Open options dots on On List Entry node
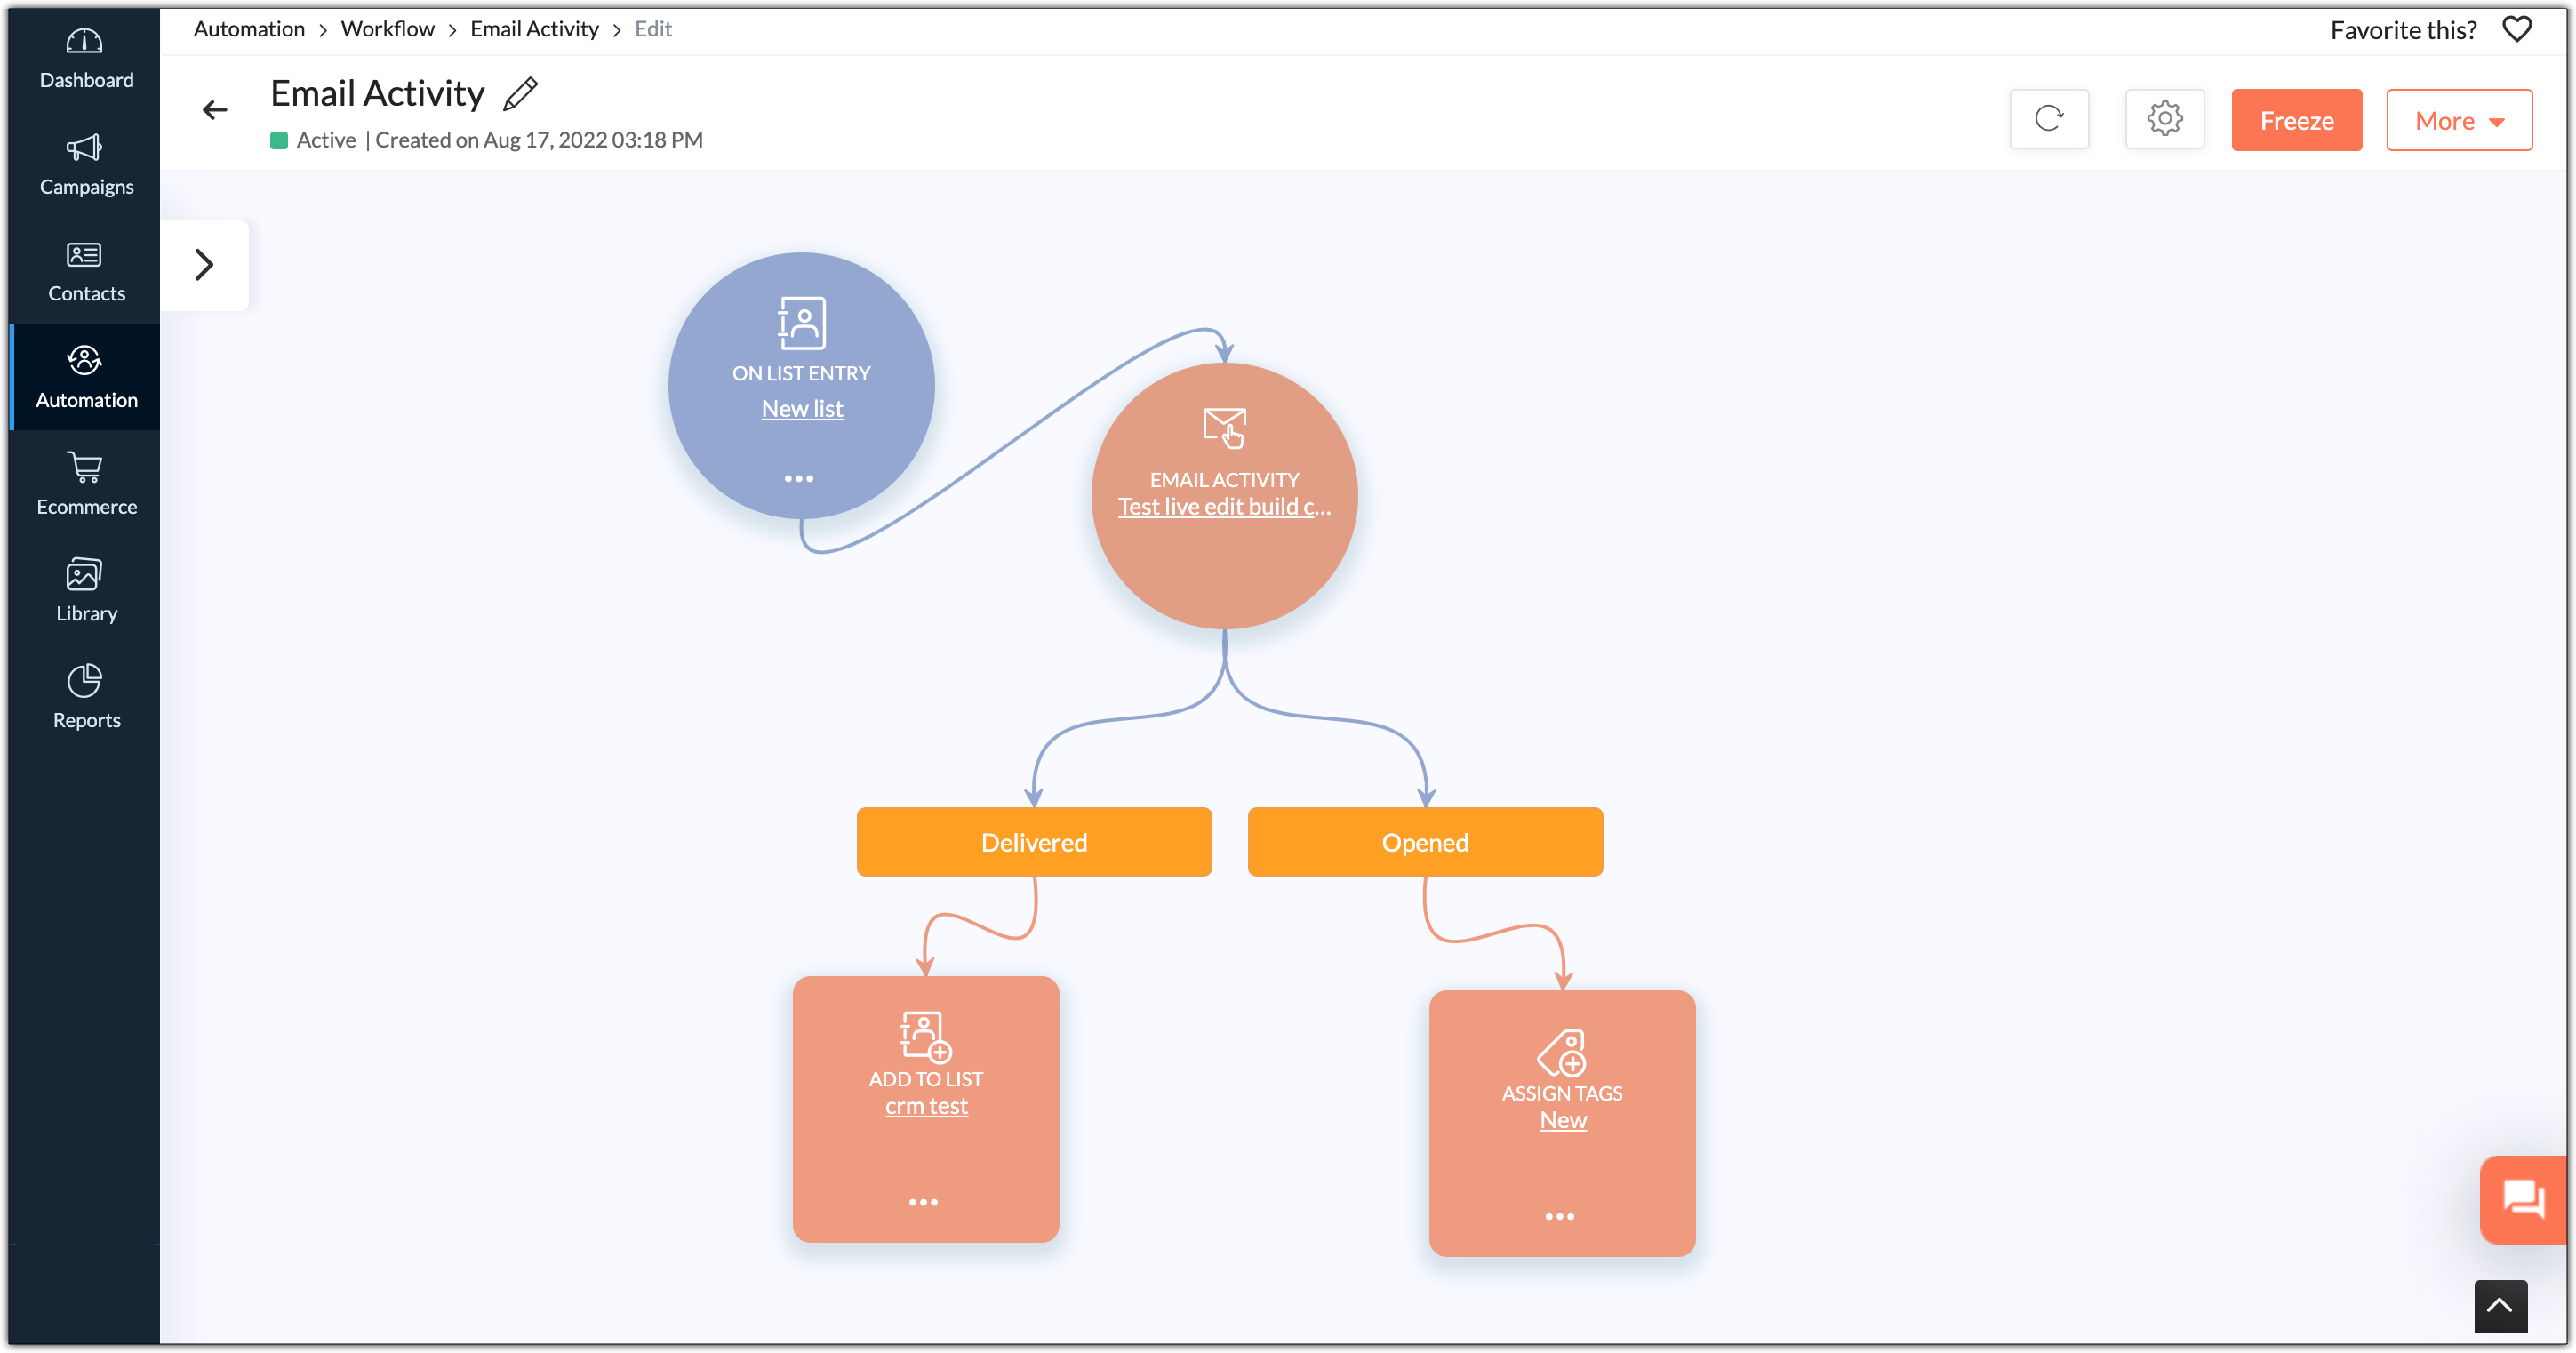This screenshot has width=2576, height=1353. pos(799,478)
